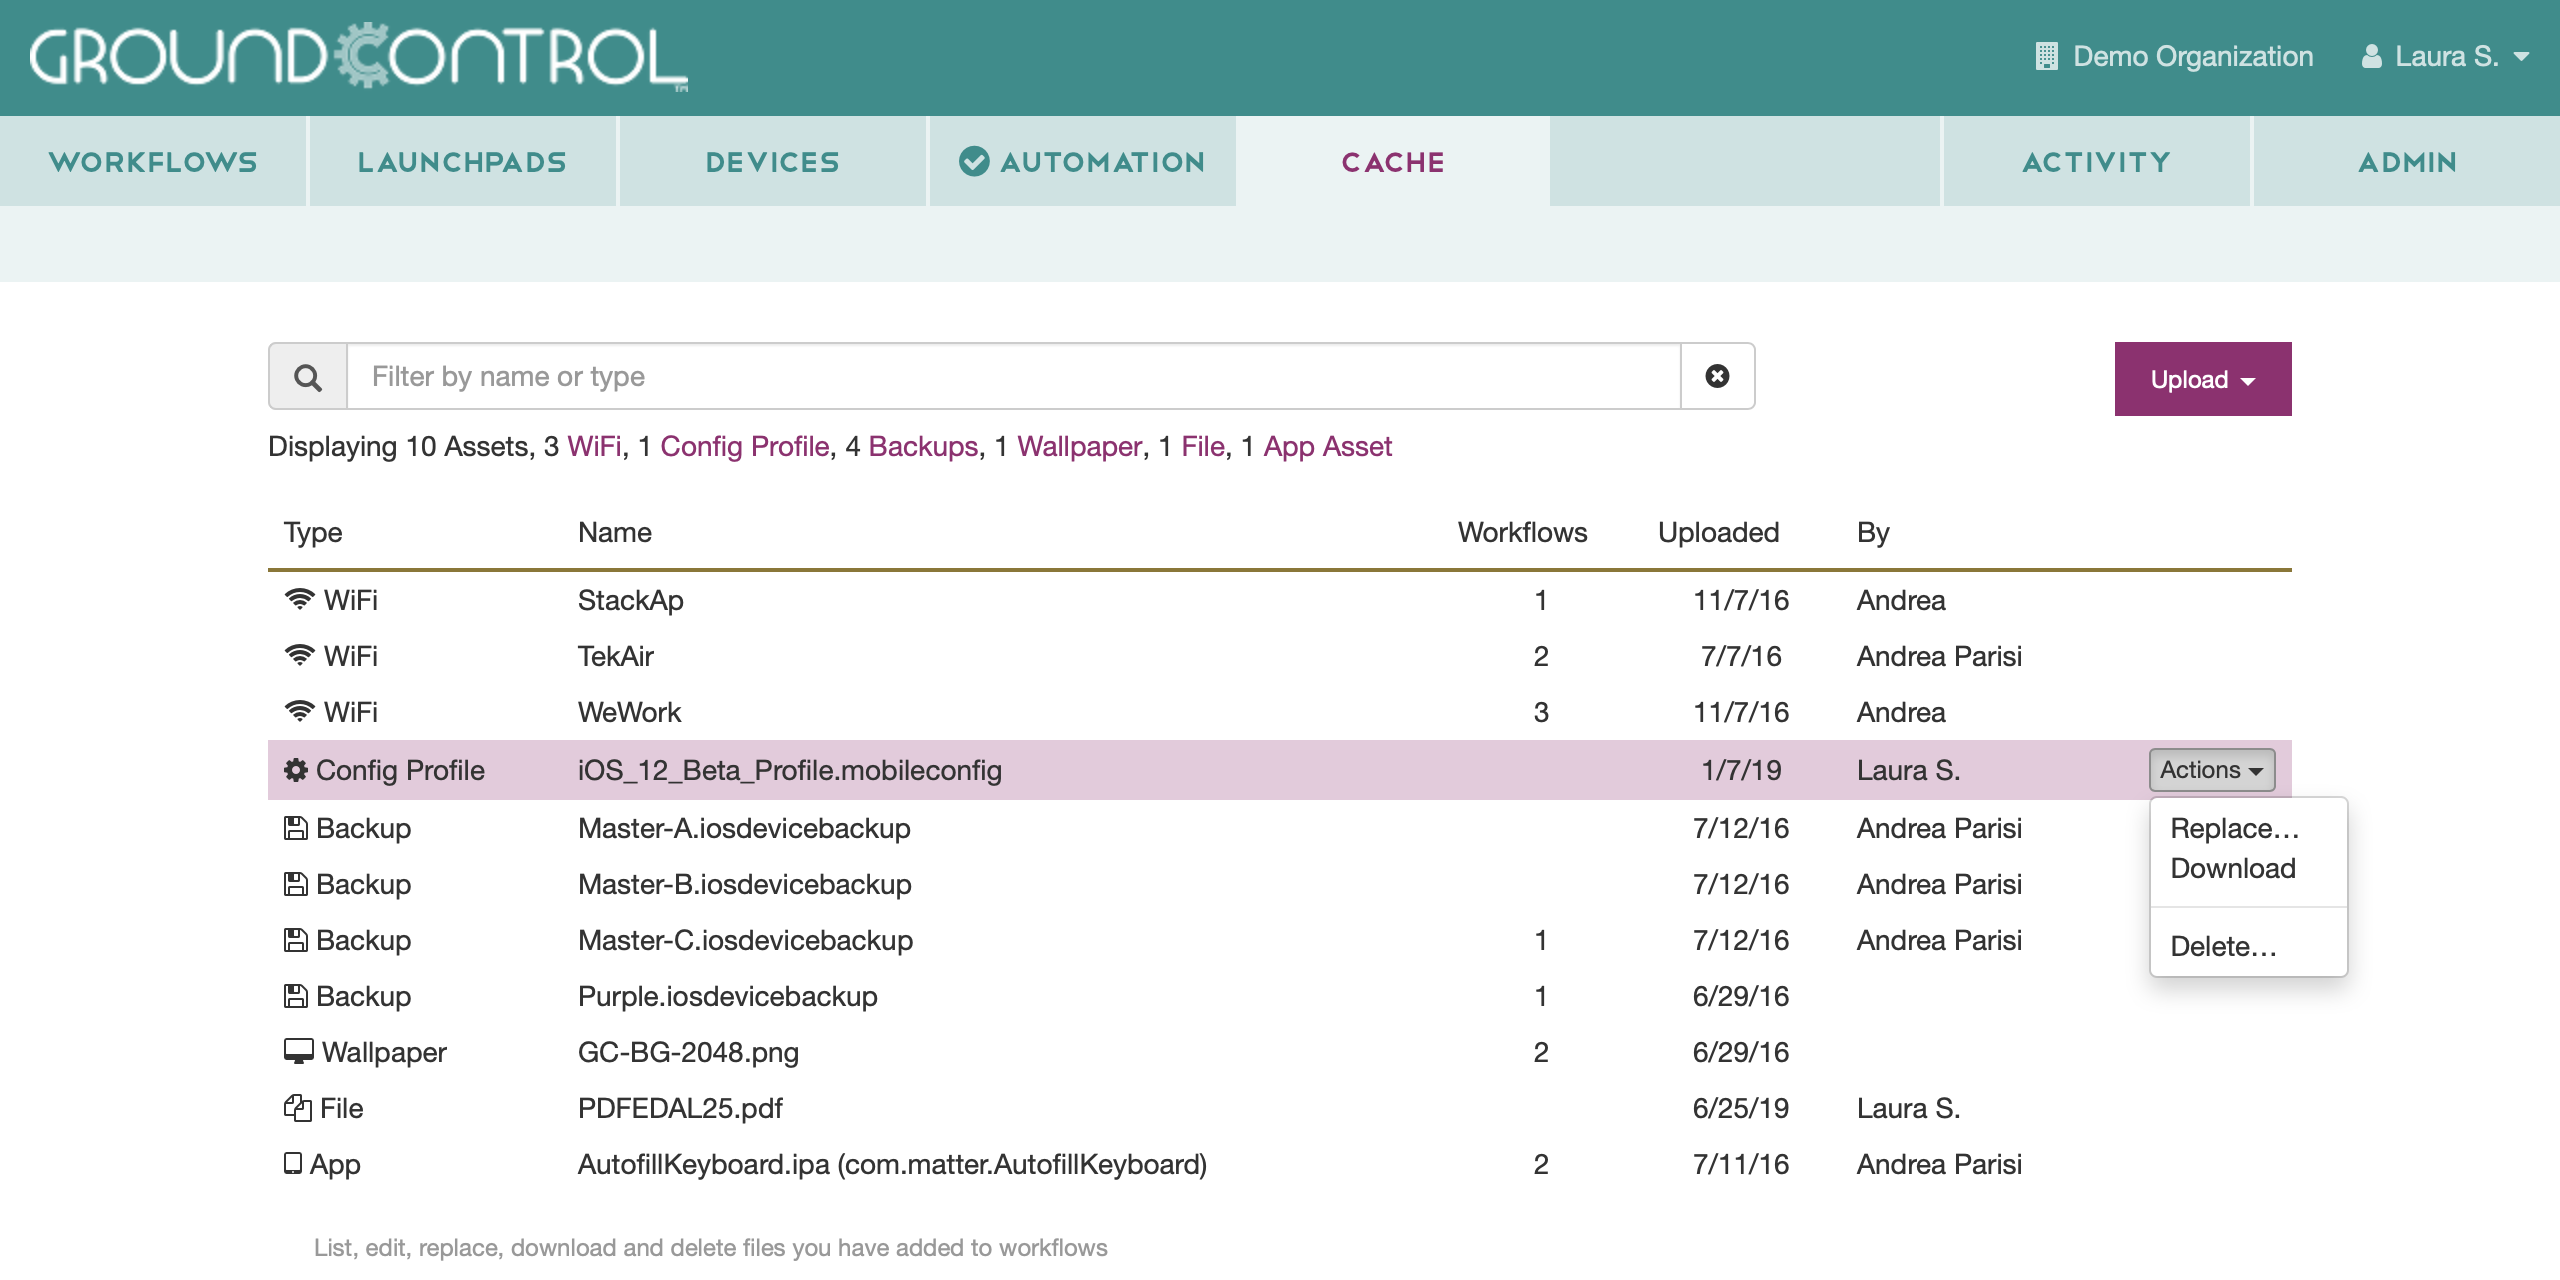Focus the Filter by name or type field
This screenshot has height=1280, width=2560.
pos(1012,376)
